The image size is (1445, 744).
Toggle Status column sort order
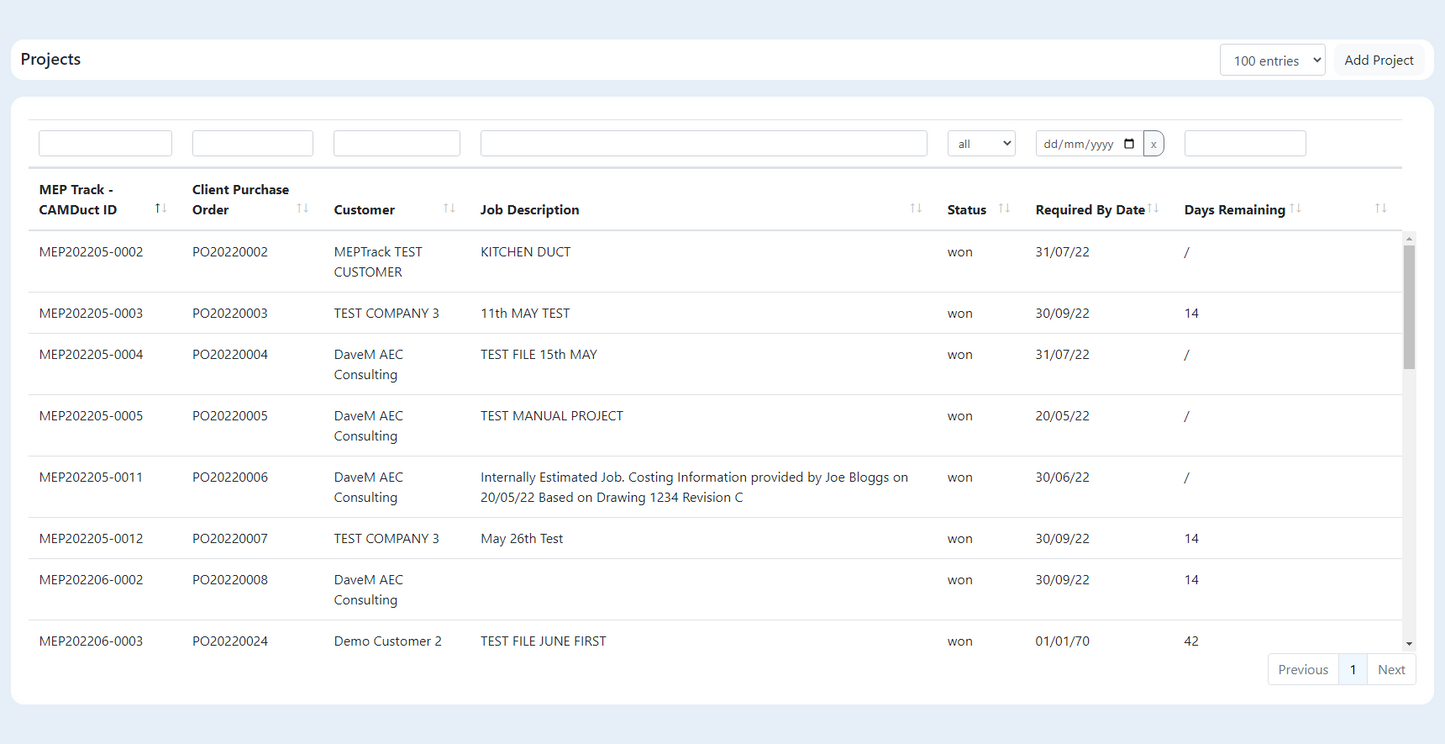point(1004,208)
